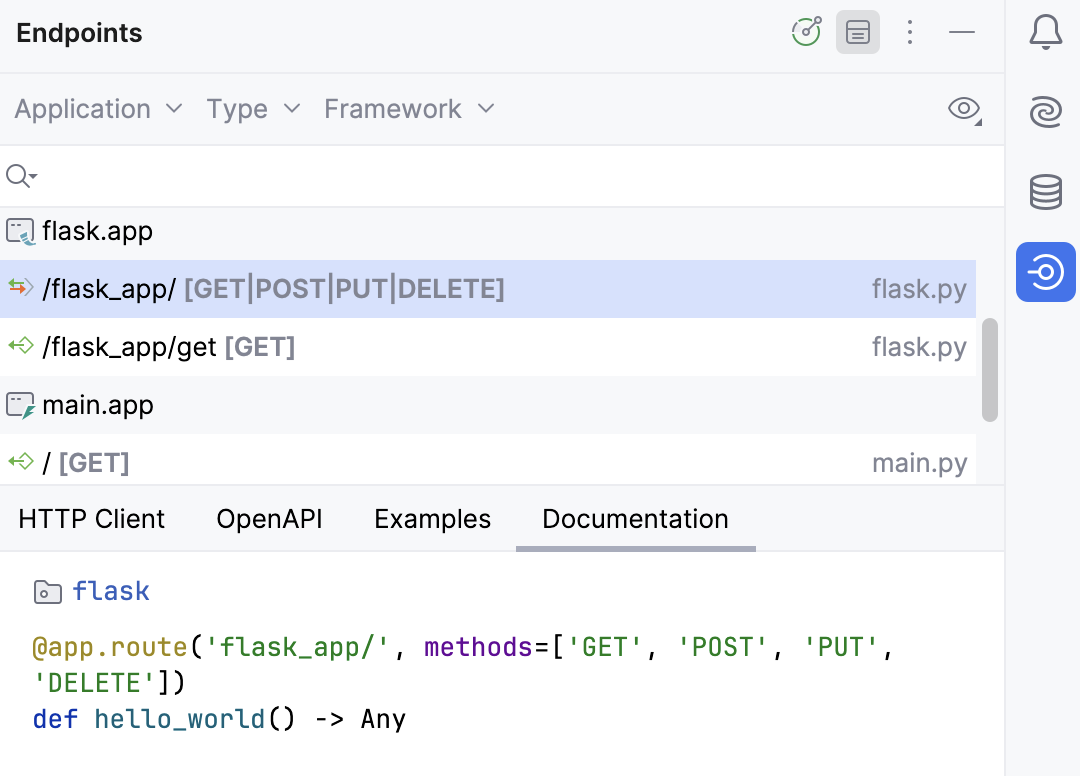The image size is (1080, 776).
Task: Click the Notifications bell icon
Action: 1045,32
